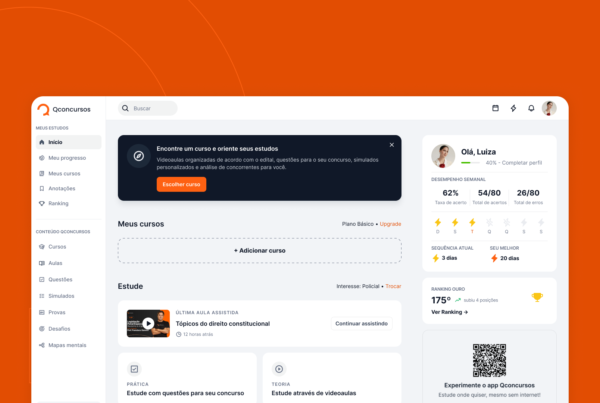The height and width of the screenshot is (403, 600).
Task: Click the Upgrade plan link
Action: pos(390,224)
